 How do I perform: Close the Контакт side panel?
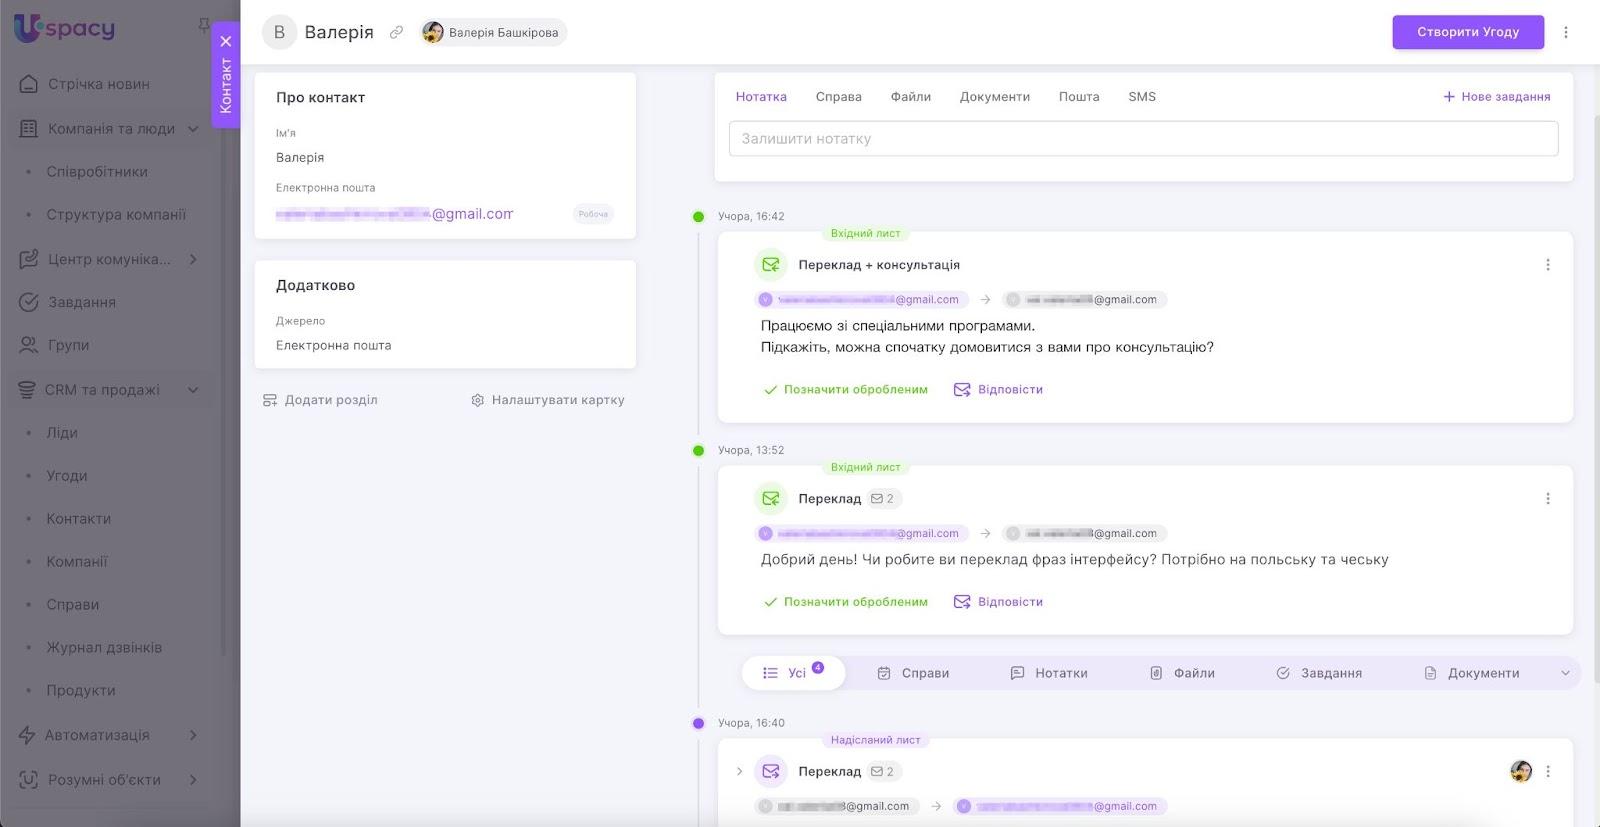(226, 41)
